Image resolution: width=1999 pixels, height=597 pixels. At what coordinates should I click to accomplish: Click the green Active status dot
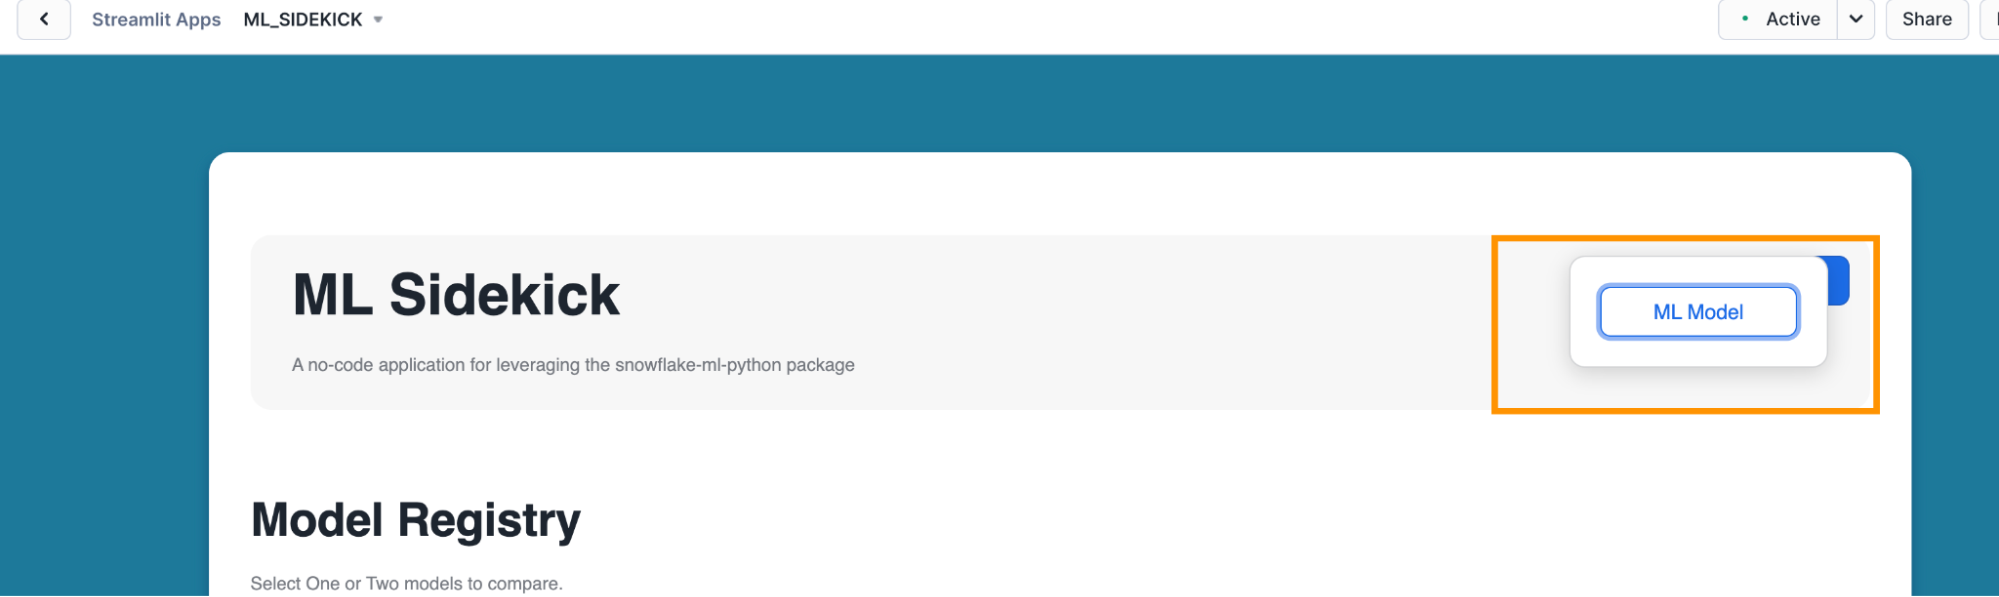tap(1745, 19)
